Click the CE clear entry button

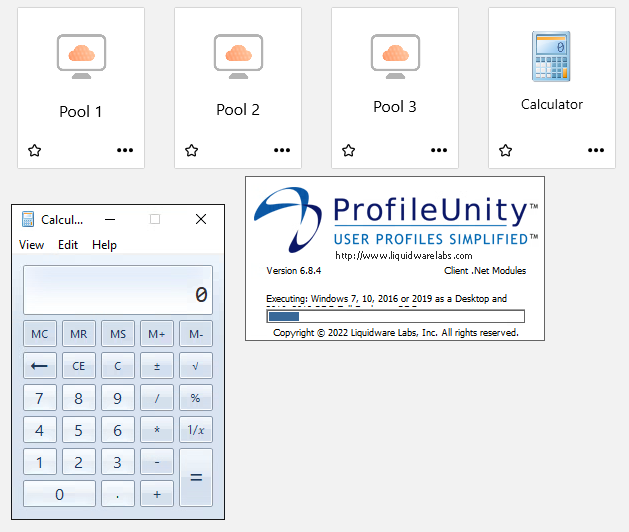pyautogui.click(x=79, y=366)
